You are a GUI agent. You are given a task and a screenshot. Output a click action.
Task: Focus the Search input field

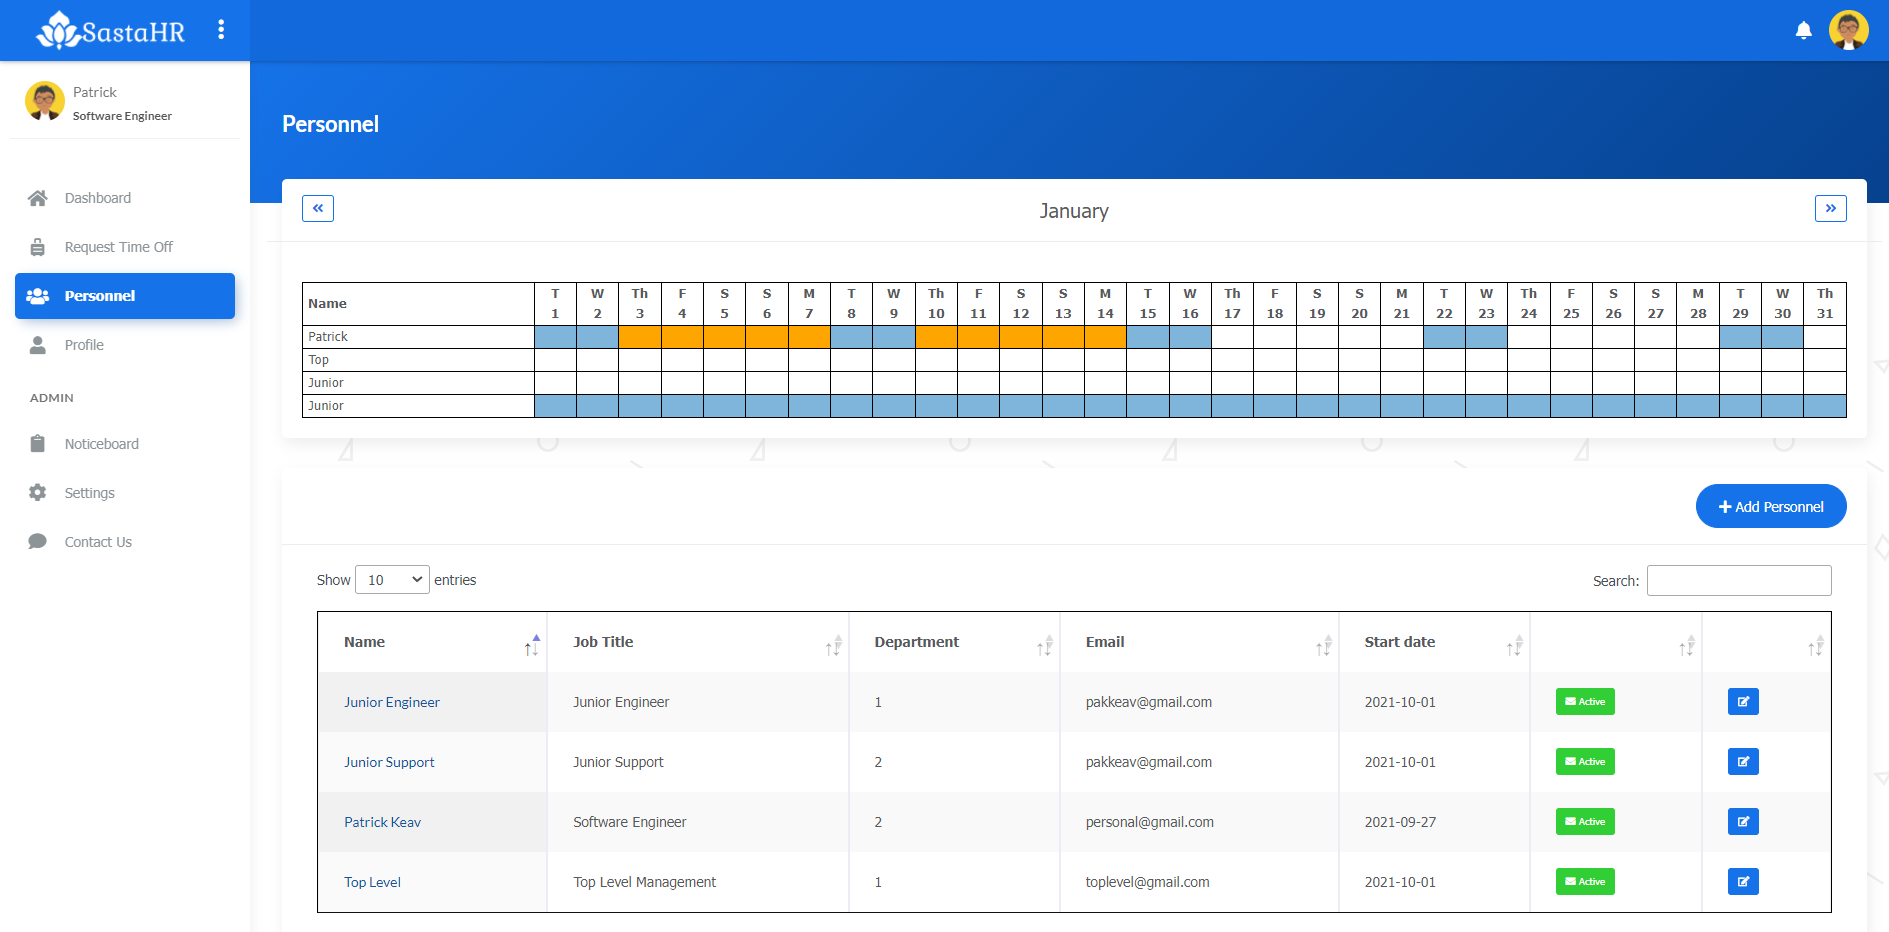(x=1739, y=581)
